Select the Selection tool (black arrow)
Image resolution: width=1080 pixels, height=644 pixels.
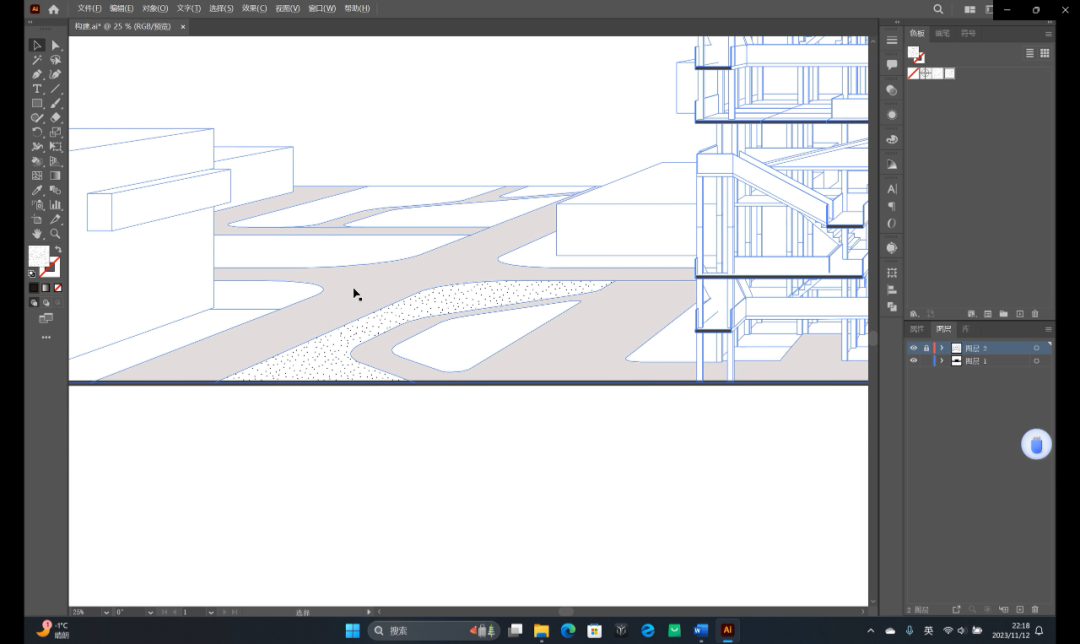pyautogui.click(x=37, y=45)
